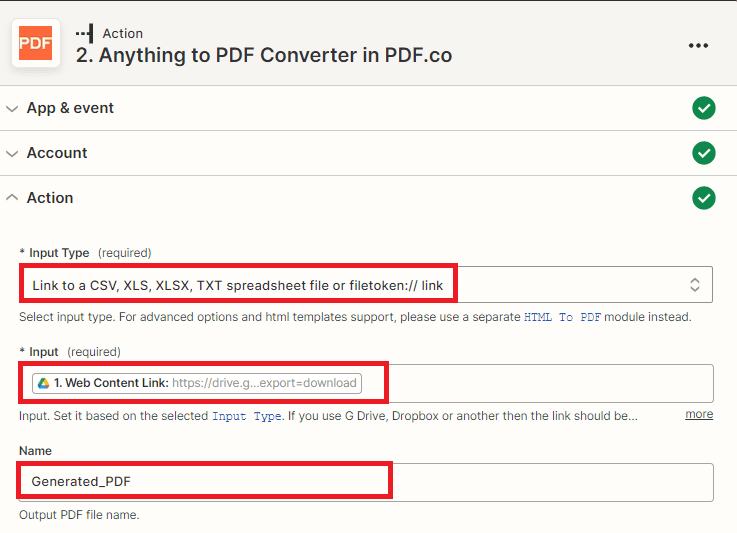This screenshot has width=737, height=533.
Task: Click the Web Content Link data pill
Action: [x=197, y=383]
